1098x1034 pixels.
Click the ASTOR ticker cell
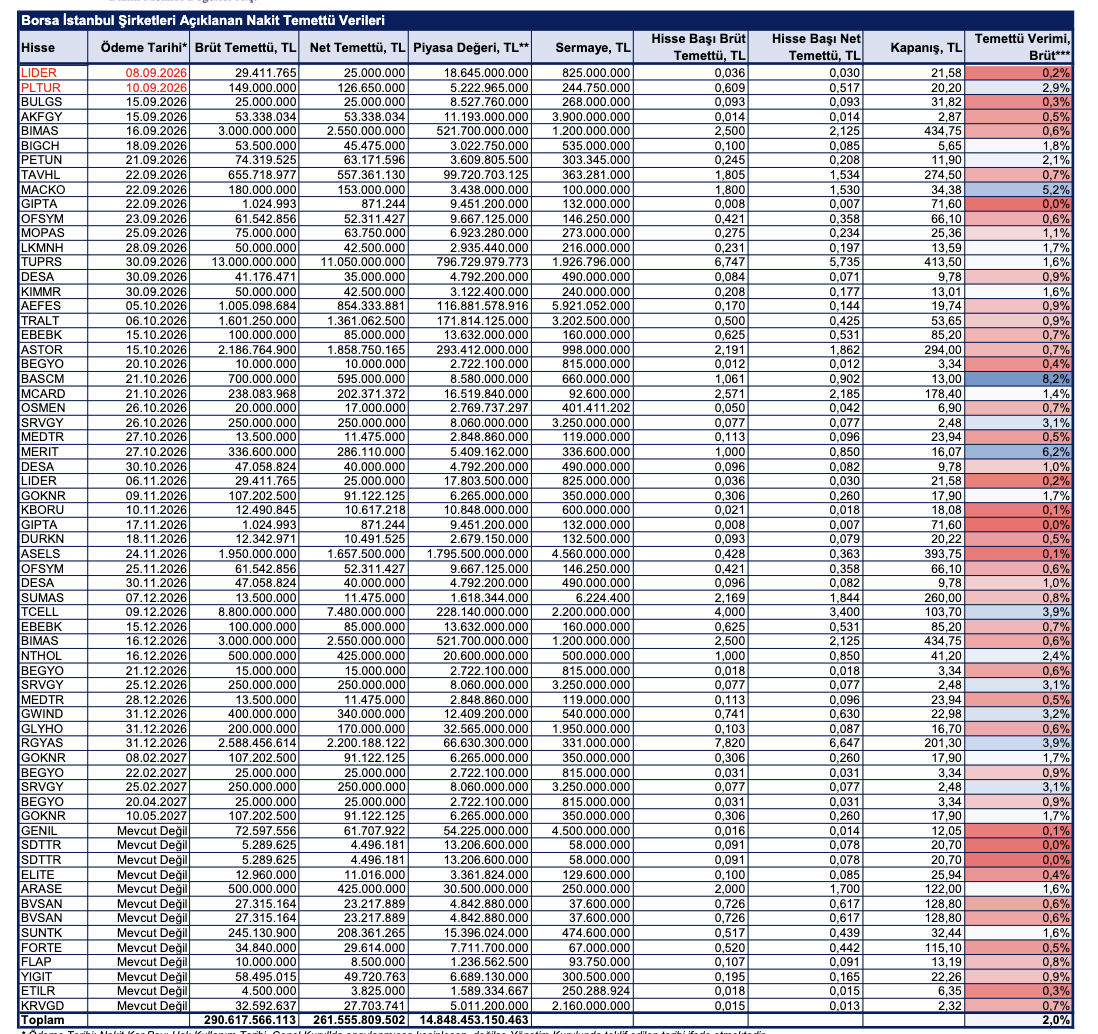[x=41, y=350]
